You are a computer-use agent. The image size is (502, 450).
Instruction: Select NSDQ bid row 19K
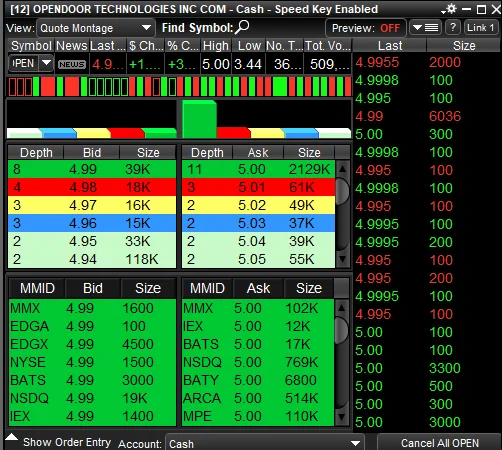click(x=92, y=398)
